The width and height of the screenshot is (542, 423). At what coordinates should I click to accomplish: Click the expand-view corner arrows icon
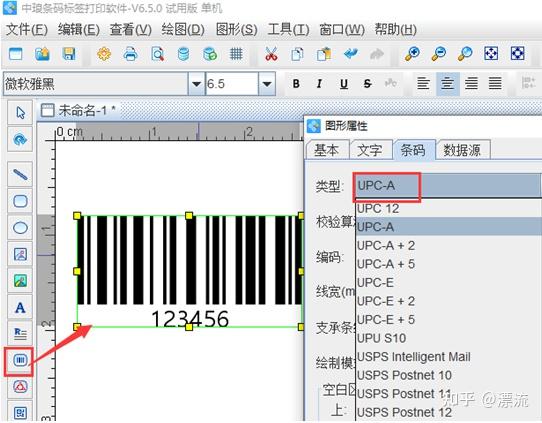(x=517, y=54)
